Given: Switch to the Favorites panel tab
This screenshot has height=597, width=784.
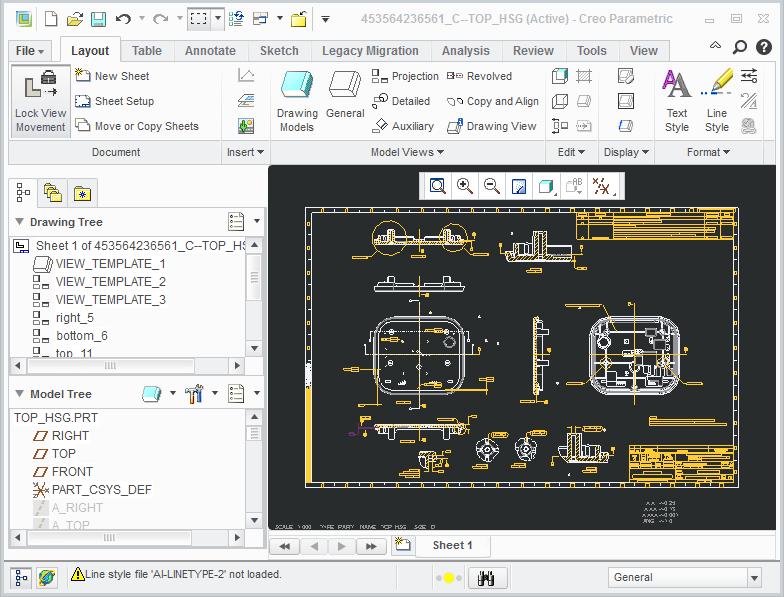Looking at the screenshot, I should coord(82,193).
